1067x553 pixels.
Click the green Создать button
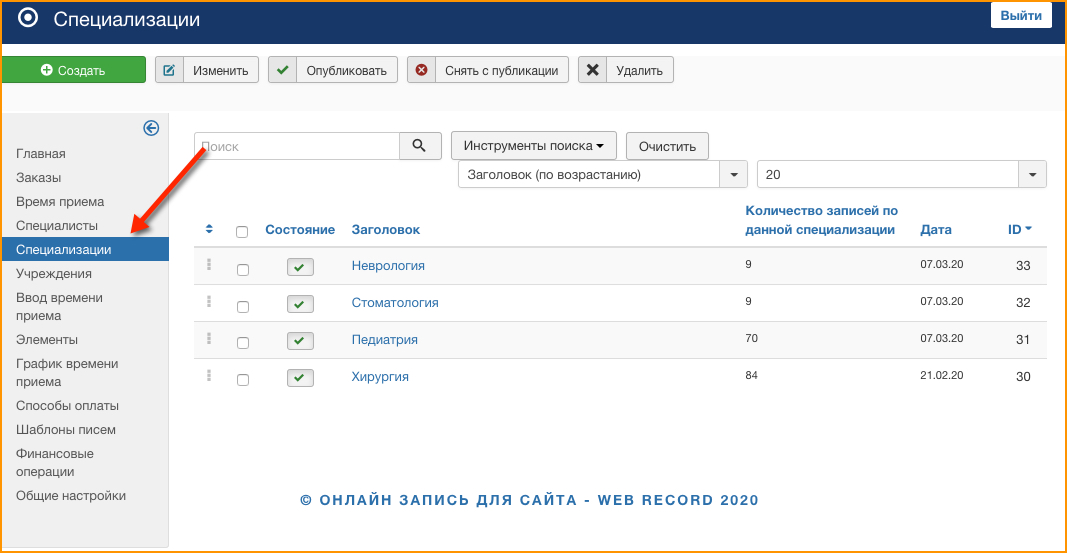(x=73, y=70)
